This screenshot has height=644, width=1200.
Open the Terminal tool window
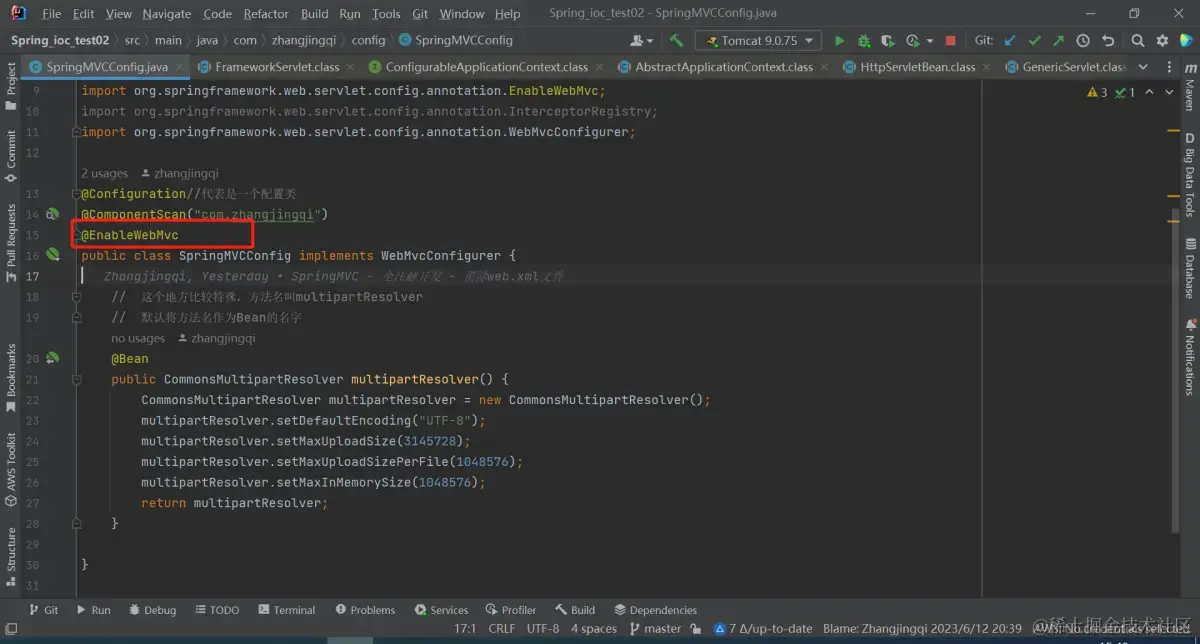click(x=286, y=610)
